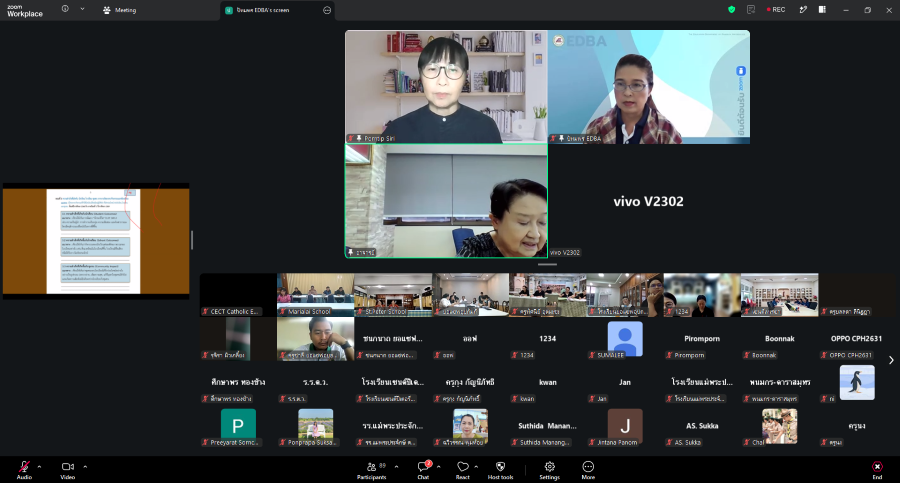Expand dropdown arrow beside meeting info
The image size is (900, 483).
click(x=82, y=9)
